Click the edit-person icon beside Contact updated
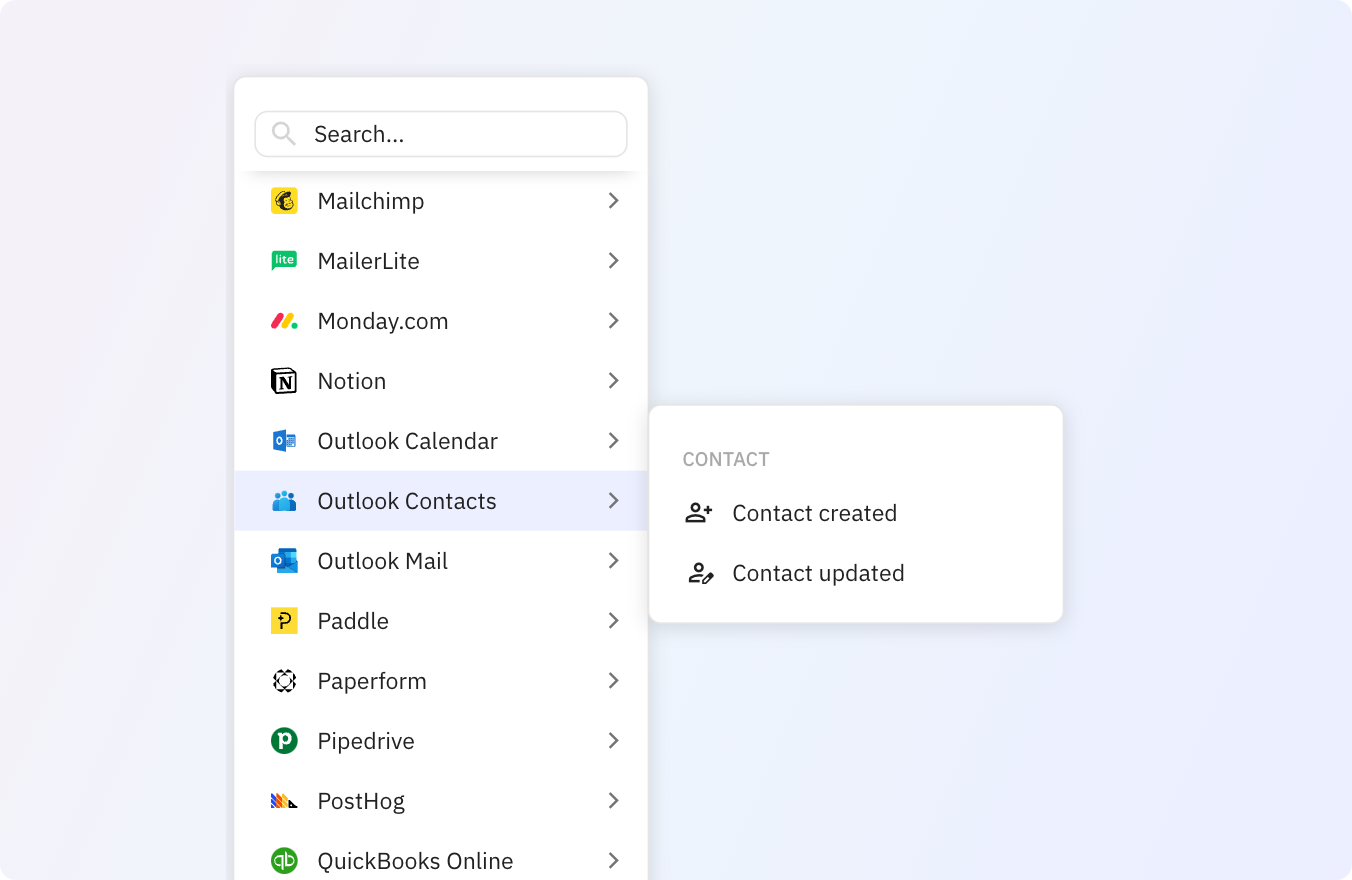This screenshot has width=1352, height=880. 700,573
